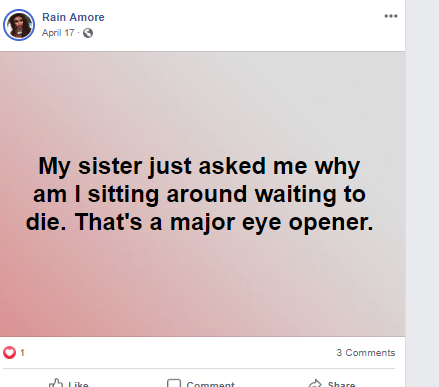Click the heart reaction icon

click(x=9, y=353)
